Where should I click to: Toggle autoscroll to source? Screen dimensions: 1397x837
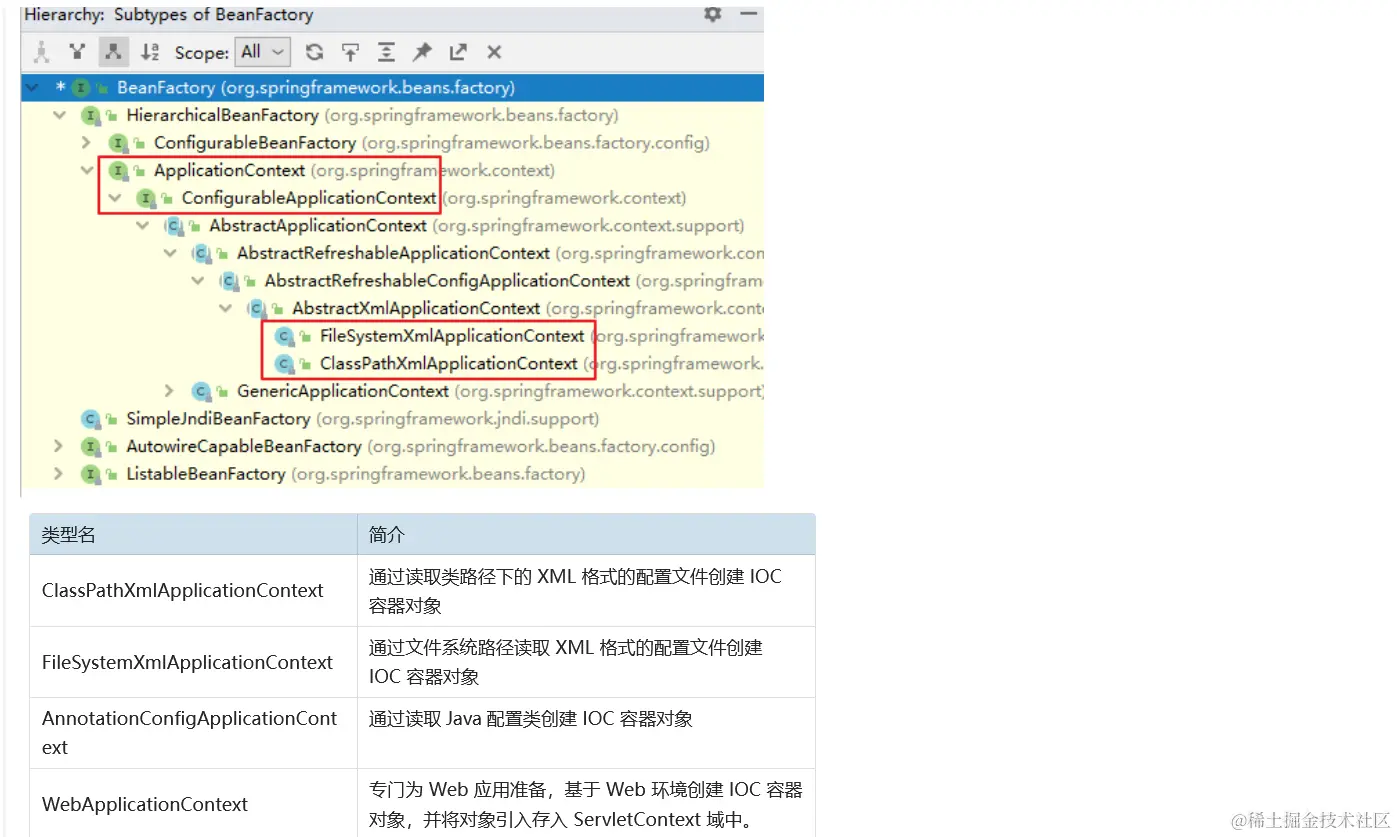[x=350, y=52]
